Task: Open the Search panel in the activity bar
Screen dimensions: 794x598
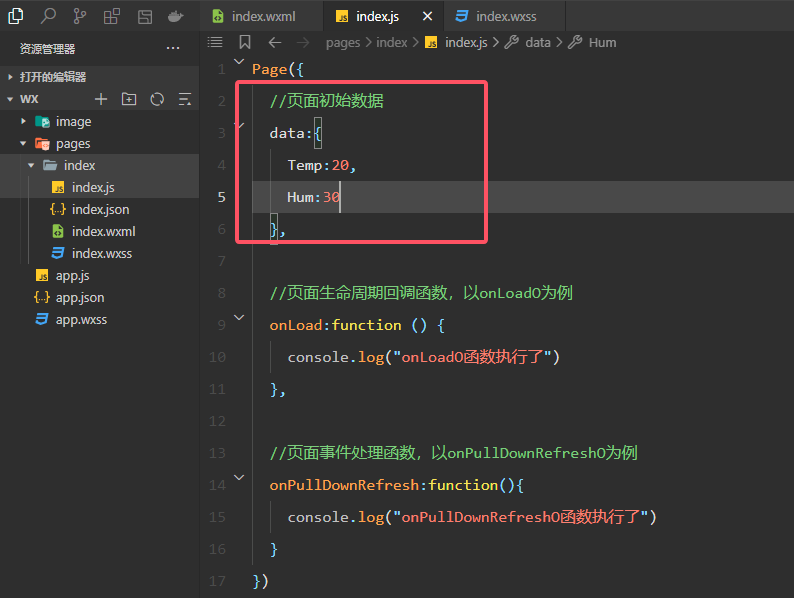Action: tap(48, 16)
